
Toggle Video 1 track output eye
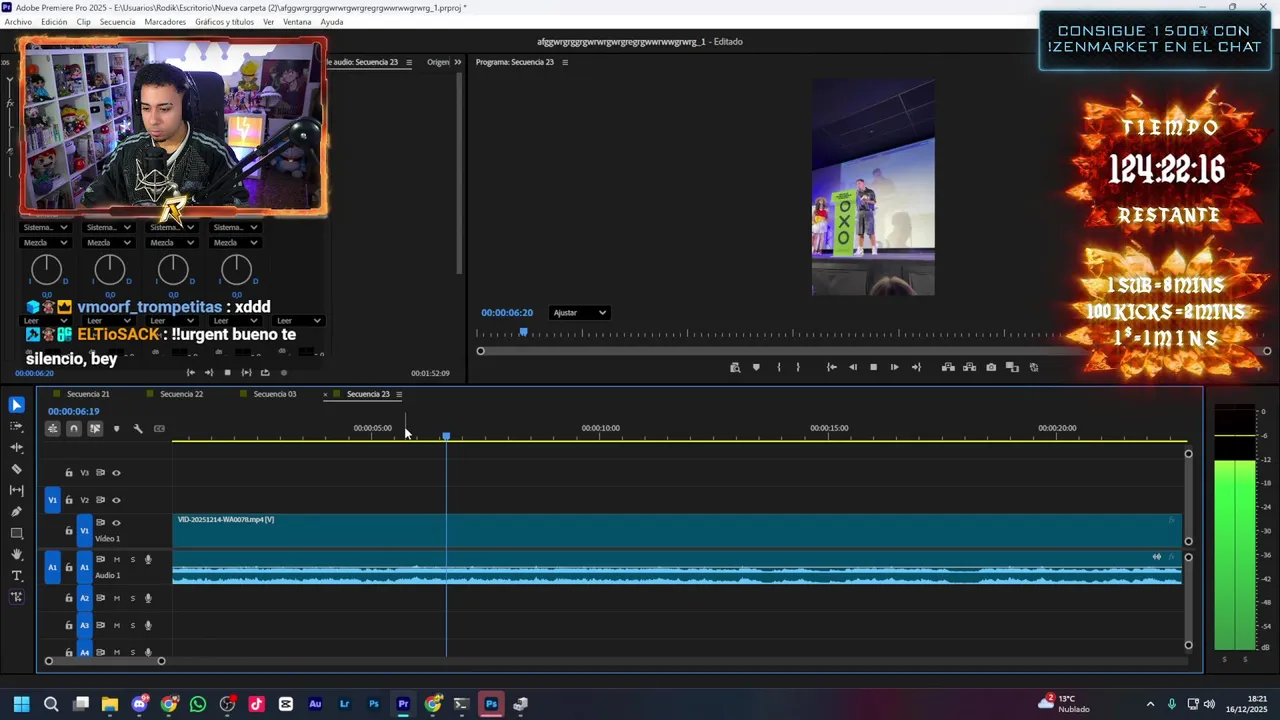[x=116, y=523]
